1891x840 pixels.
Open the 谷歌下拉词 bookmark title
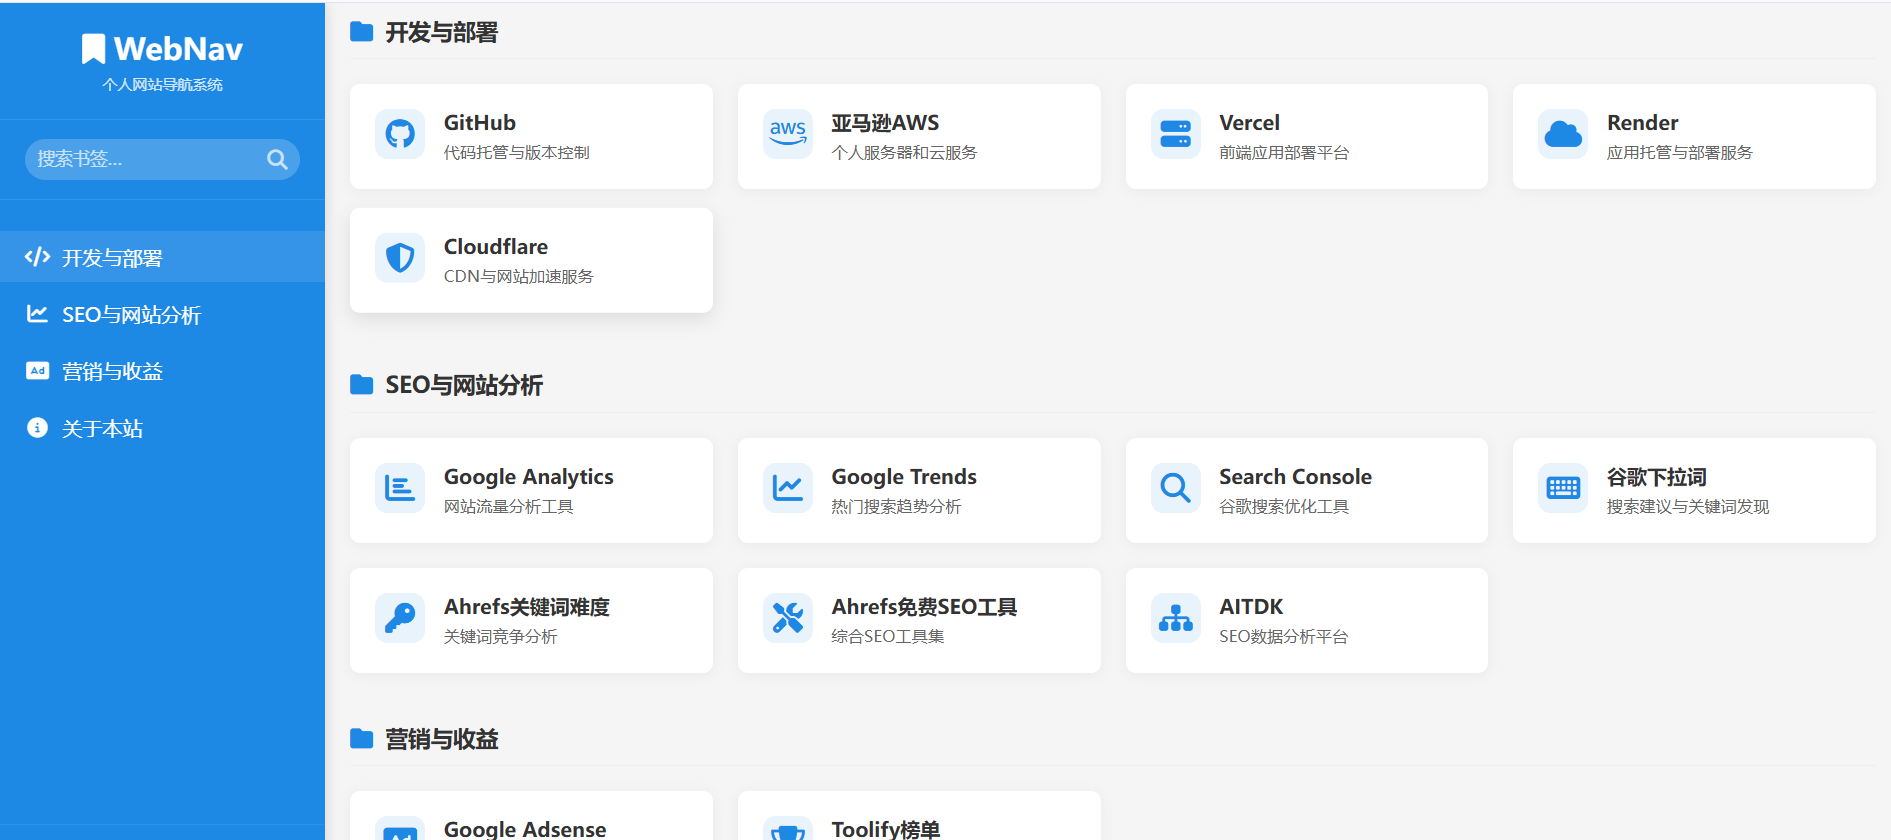point(1657,477)
